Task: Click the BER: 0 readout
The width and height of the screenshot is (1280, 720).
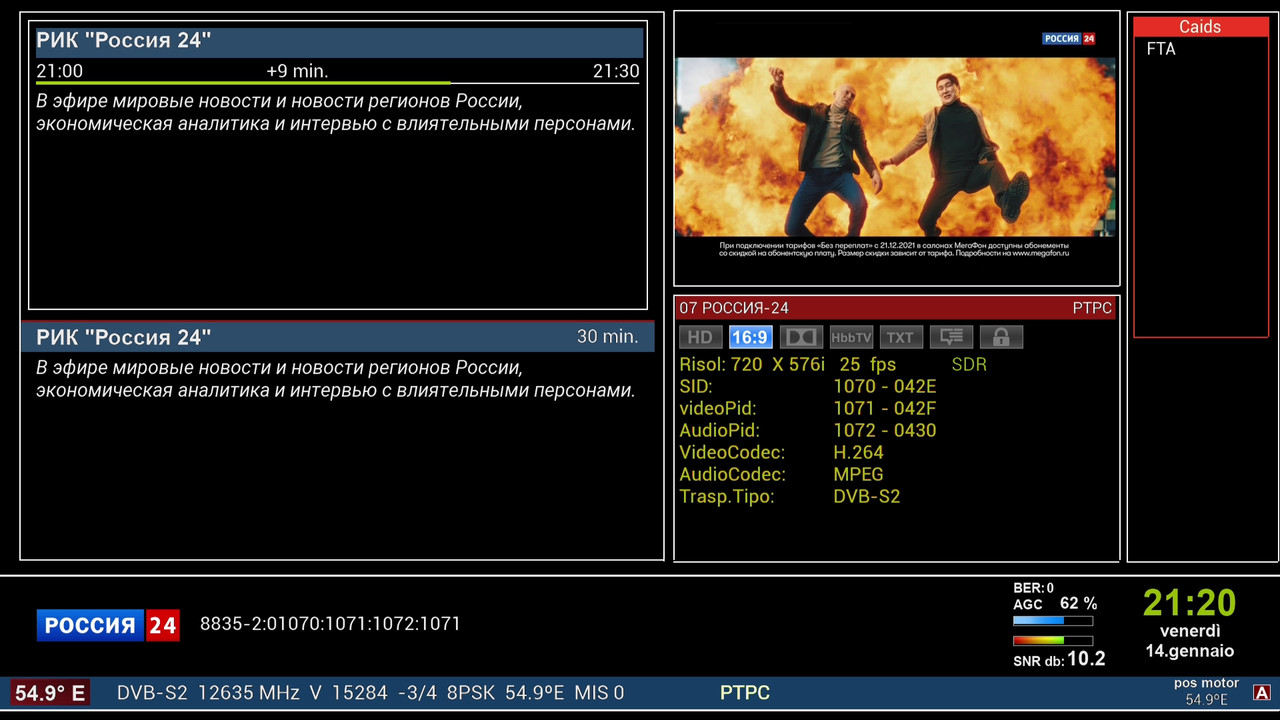Action: 1034,588
